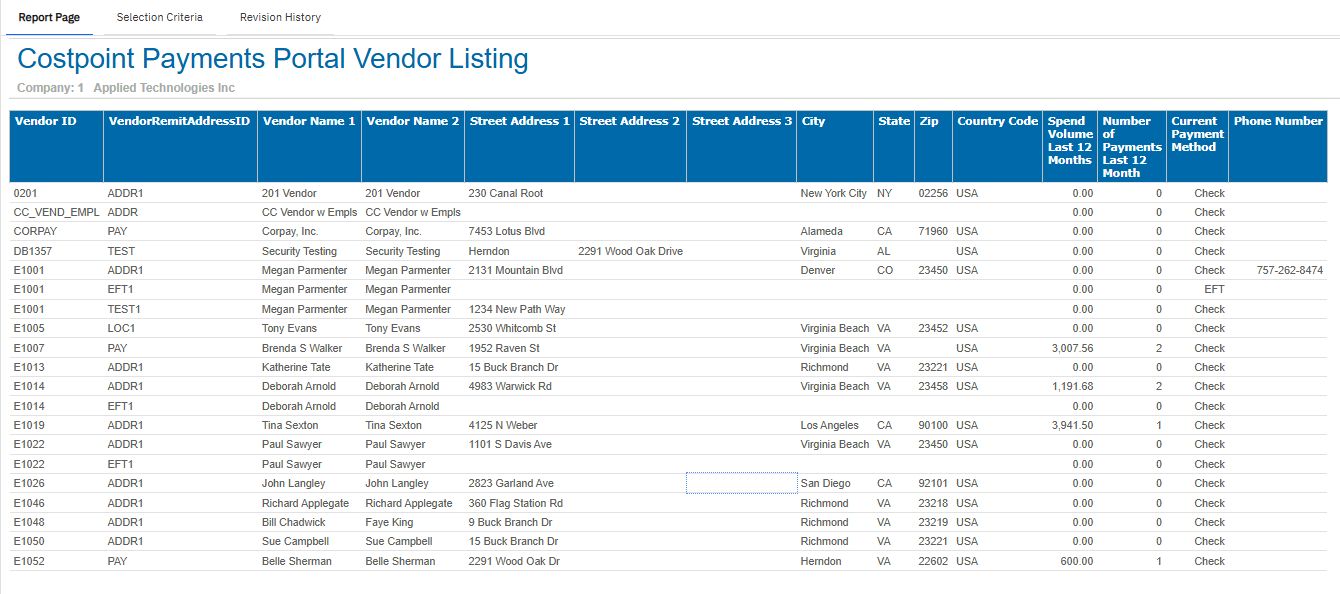
Task: Select the Los Angeles city cell
Action: tap(829, 425)
